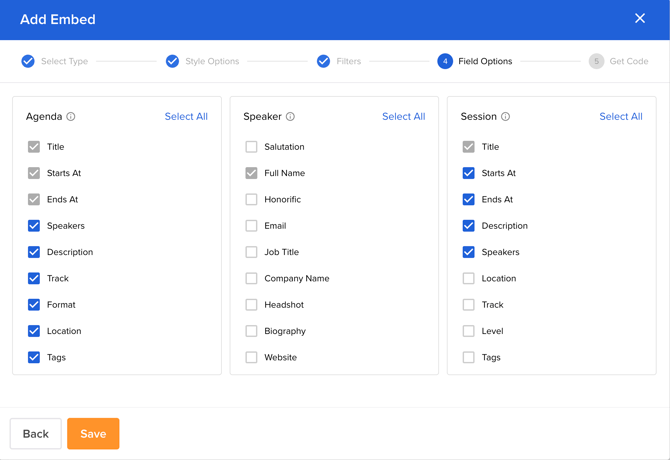Go to the Select Type step

pyautogui.click(x=55, y=61)
